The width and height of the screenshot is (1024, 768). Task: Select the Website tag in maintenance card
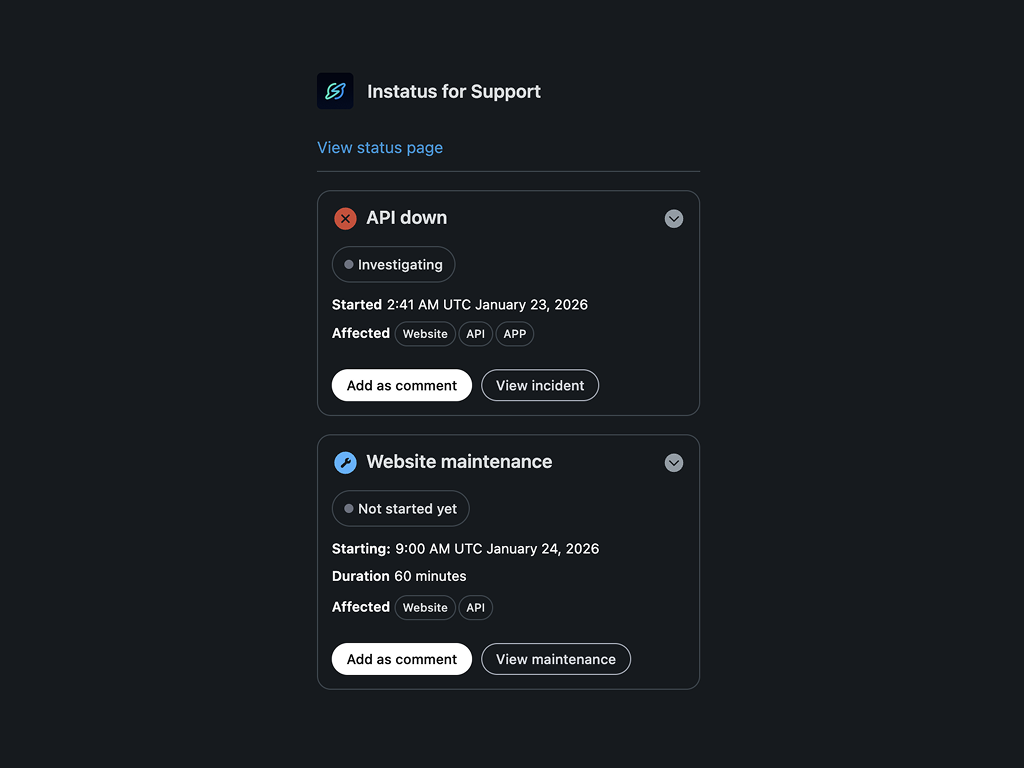pyautogui.click(x=425, y=608)
